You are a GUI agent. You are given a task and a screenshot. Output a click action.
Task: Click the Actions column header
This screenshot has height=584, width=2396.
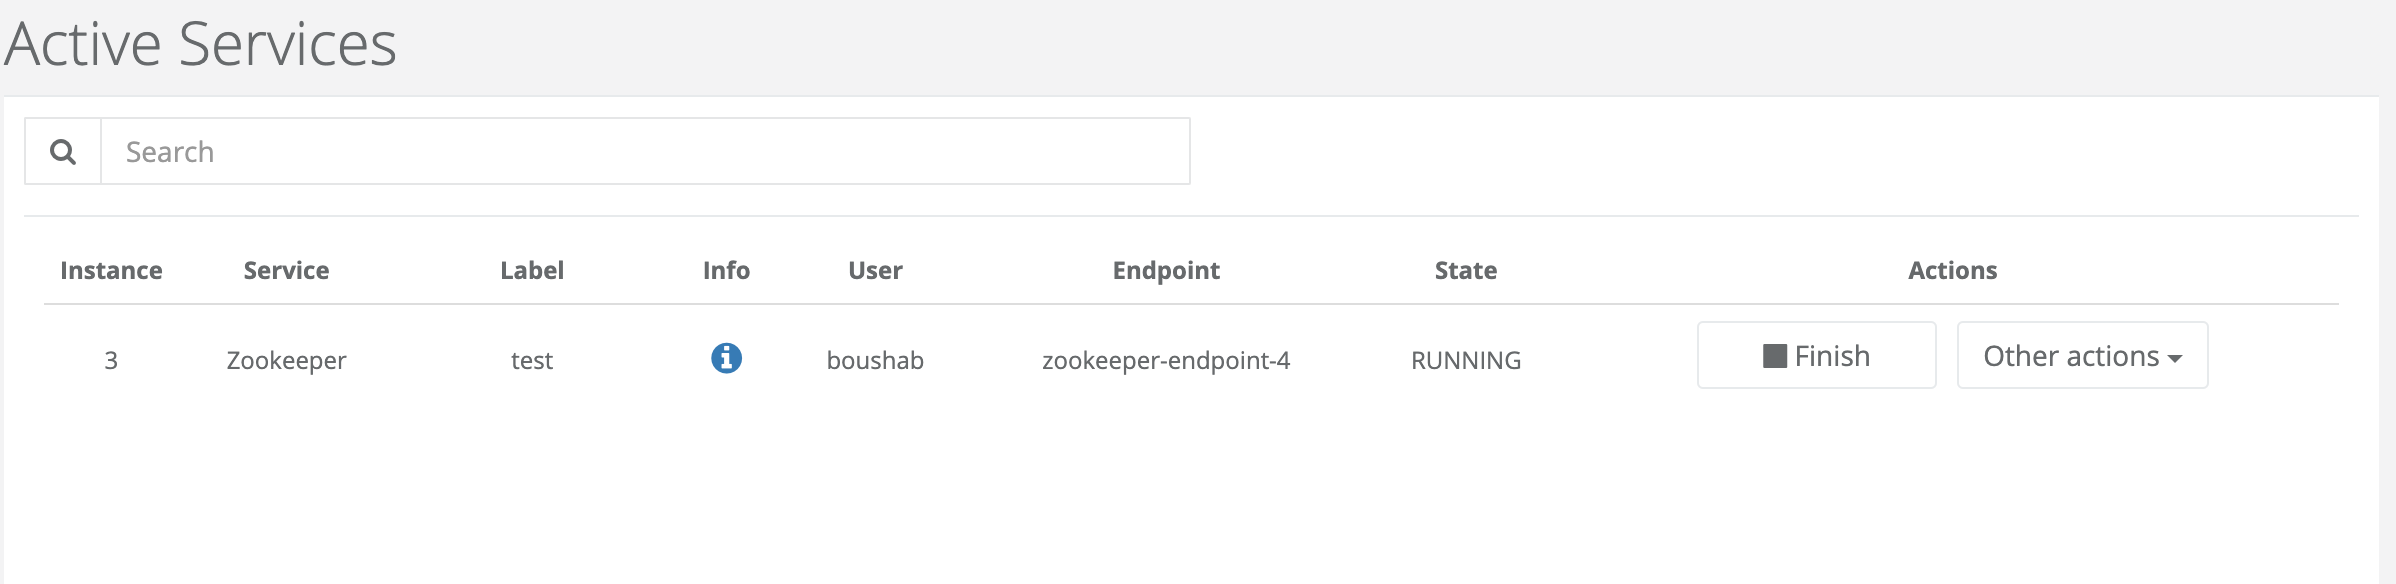[x=1952, y=271]
